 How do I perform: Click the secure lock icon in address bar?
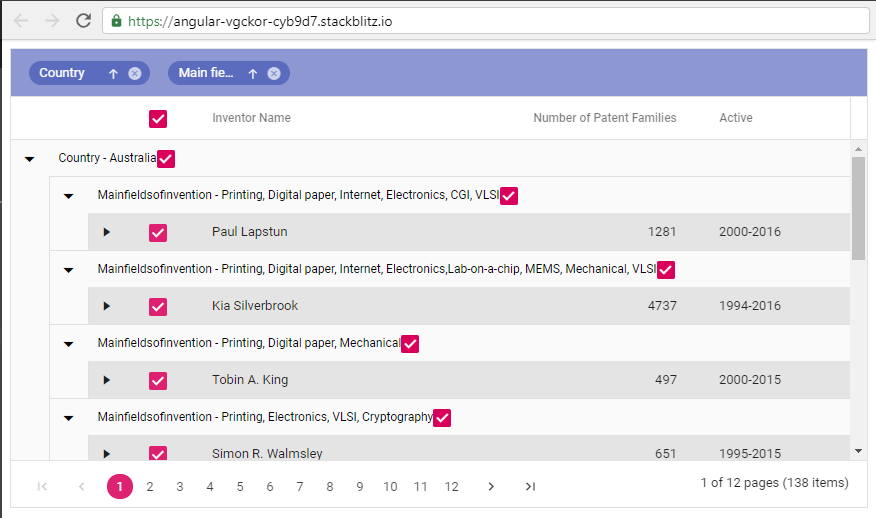[117, 20]
